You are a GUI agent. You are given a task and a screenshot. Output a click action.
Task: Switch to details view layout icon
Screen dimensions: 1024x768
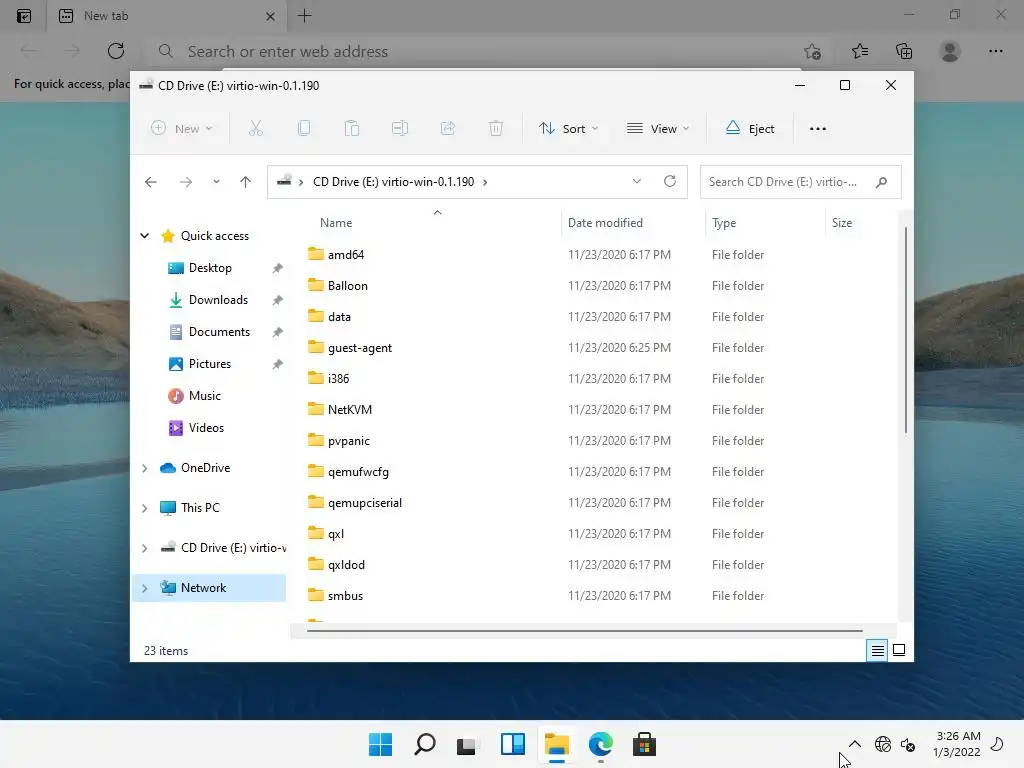pyautogui.click(x=877, y=650)
